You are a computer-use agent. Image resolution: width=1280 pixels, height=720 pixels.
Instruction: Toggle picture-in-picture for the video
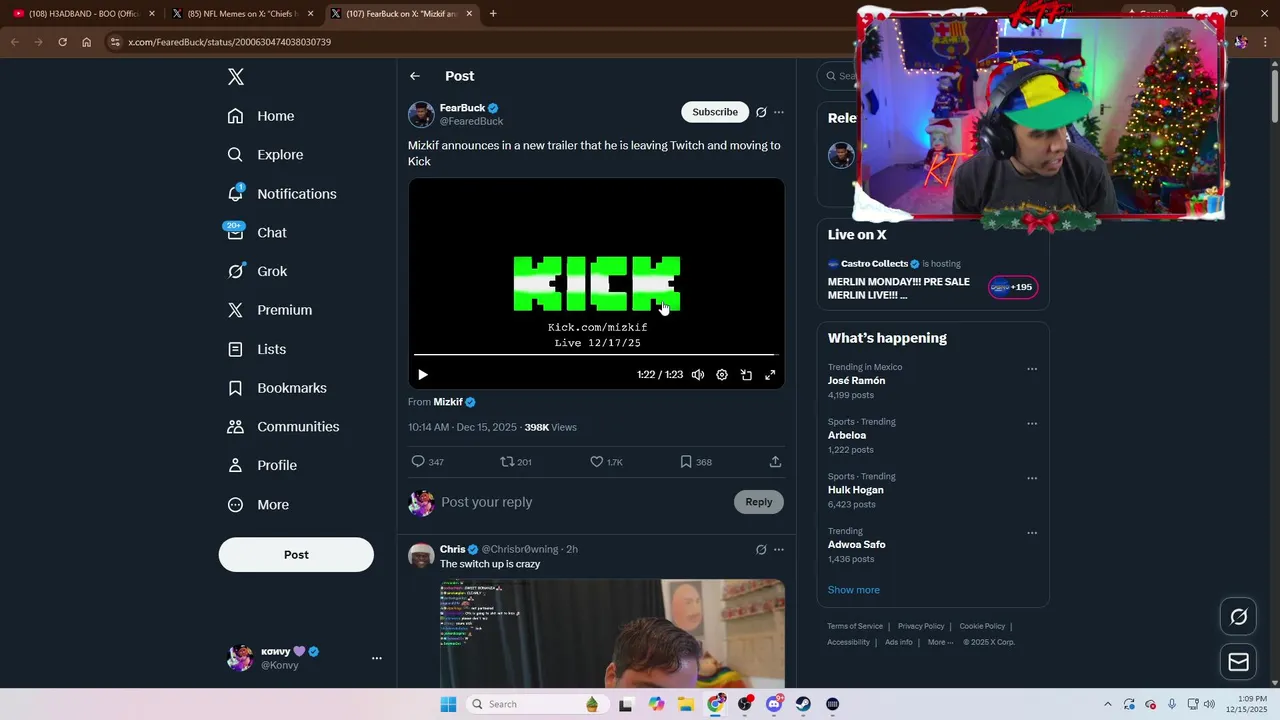coord(746,375)
